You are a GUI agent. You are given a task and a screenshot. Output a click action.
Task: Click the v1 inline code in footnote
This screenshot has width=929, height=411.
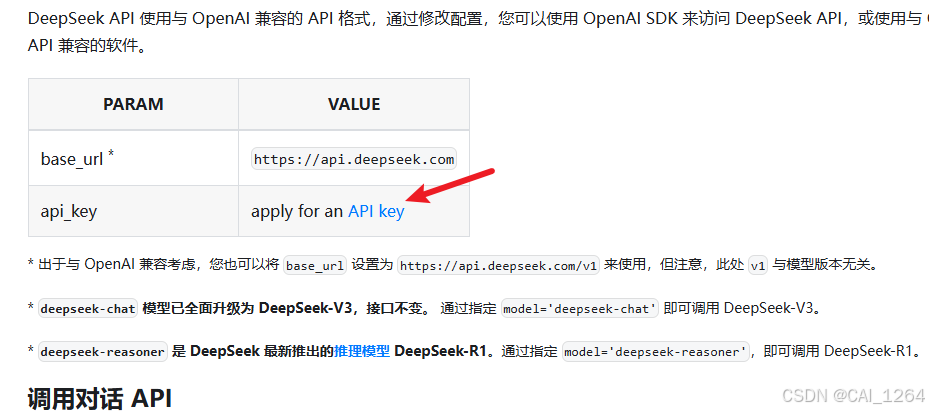[x=758, y=265]
